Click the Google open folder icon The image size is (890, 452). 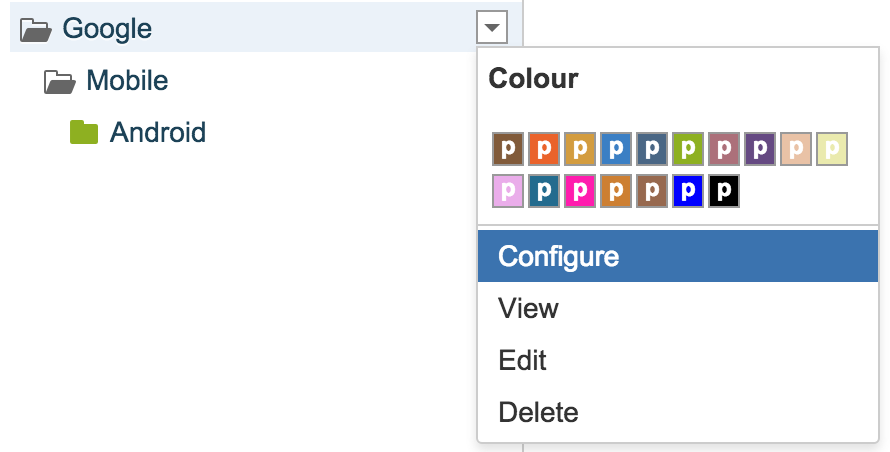[35, 29]
